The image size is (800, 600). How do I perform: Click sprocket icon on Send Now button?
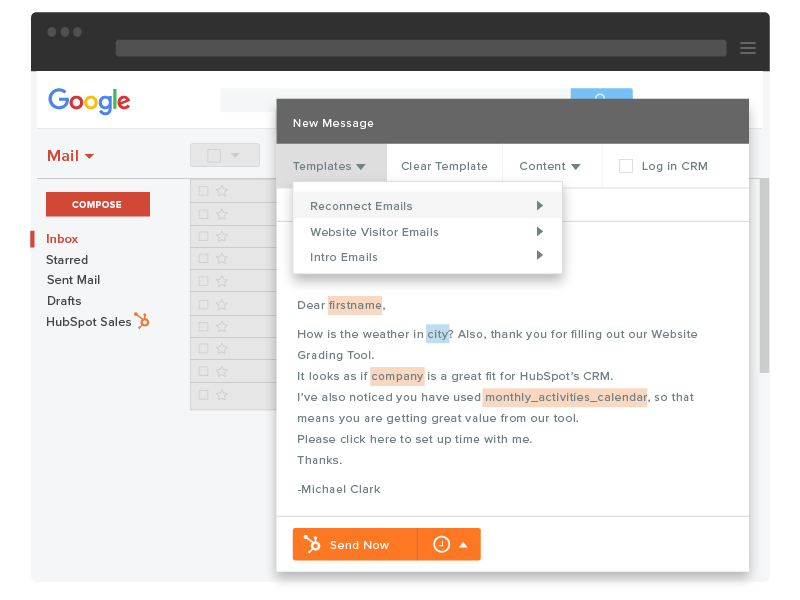tap(312, 544)
